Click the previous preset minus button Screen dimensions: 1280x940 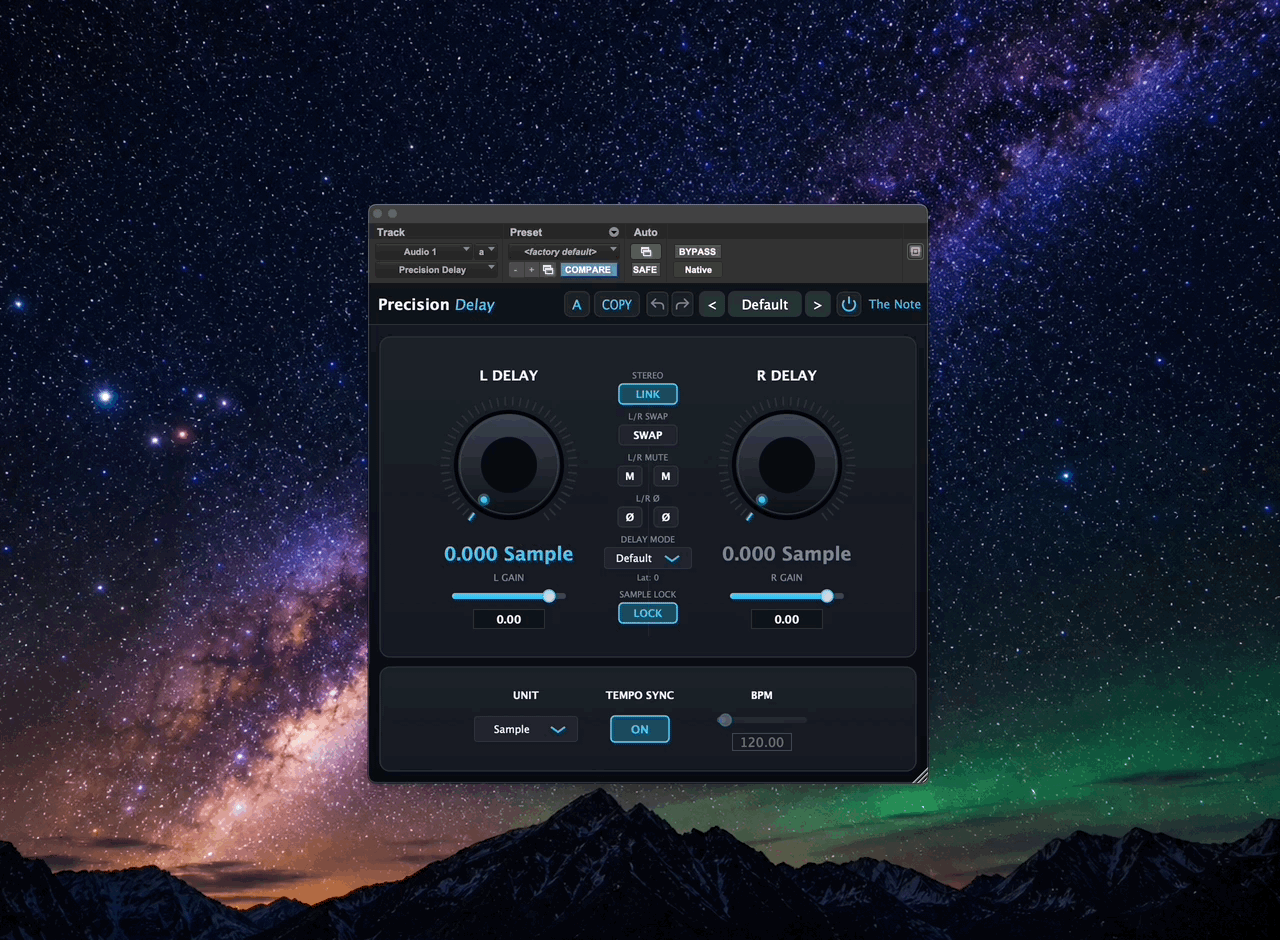(516, 270)
